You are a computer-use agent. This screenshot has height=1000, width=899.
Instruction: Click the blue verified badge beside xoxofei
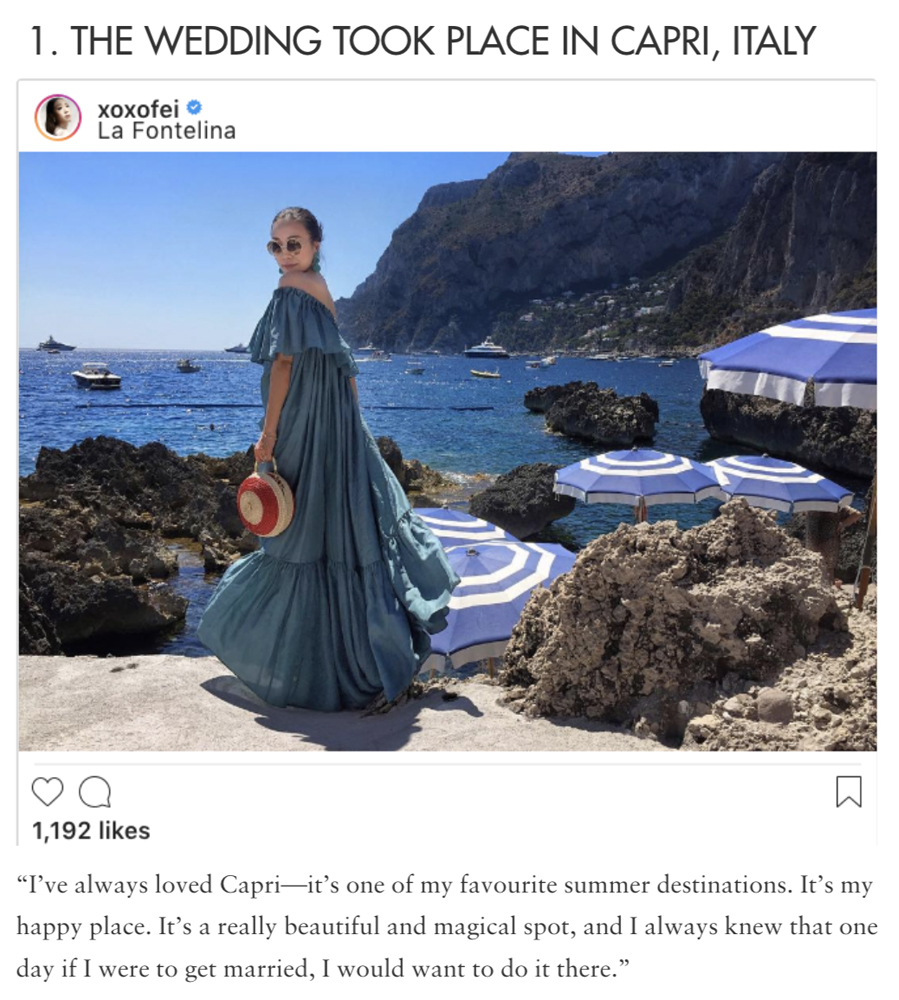coord(193,107)
